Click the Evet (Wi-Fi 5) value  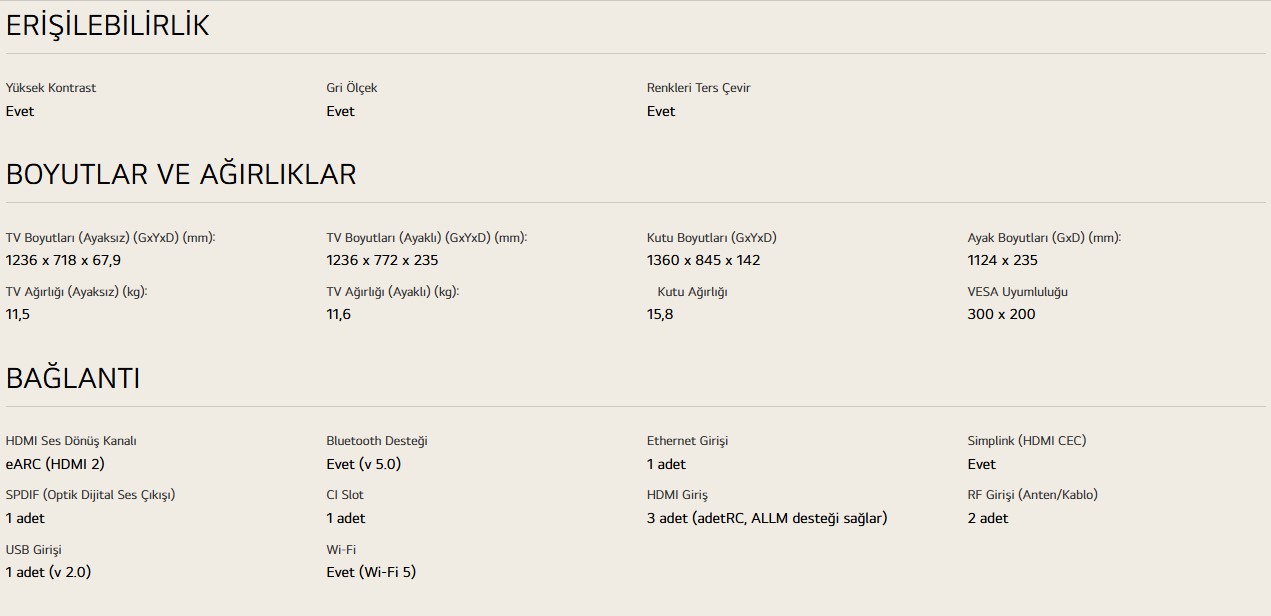tap(371, 572)
